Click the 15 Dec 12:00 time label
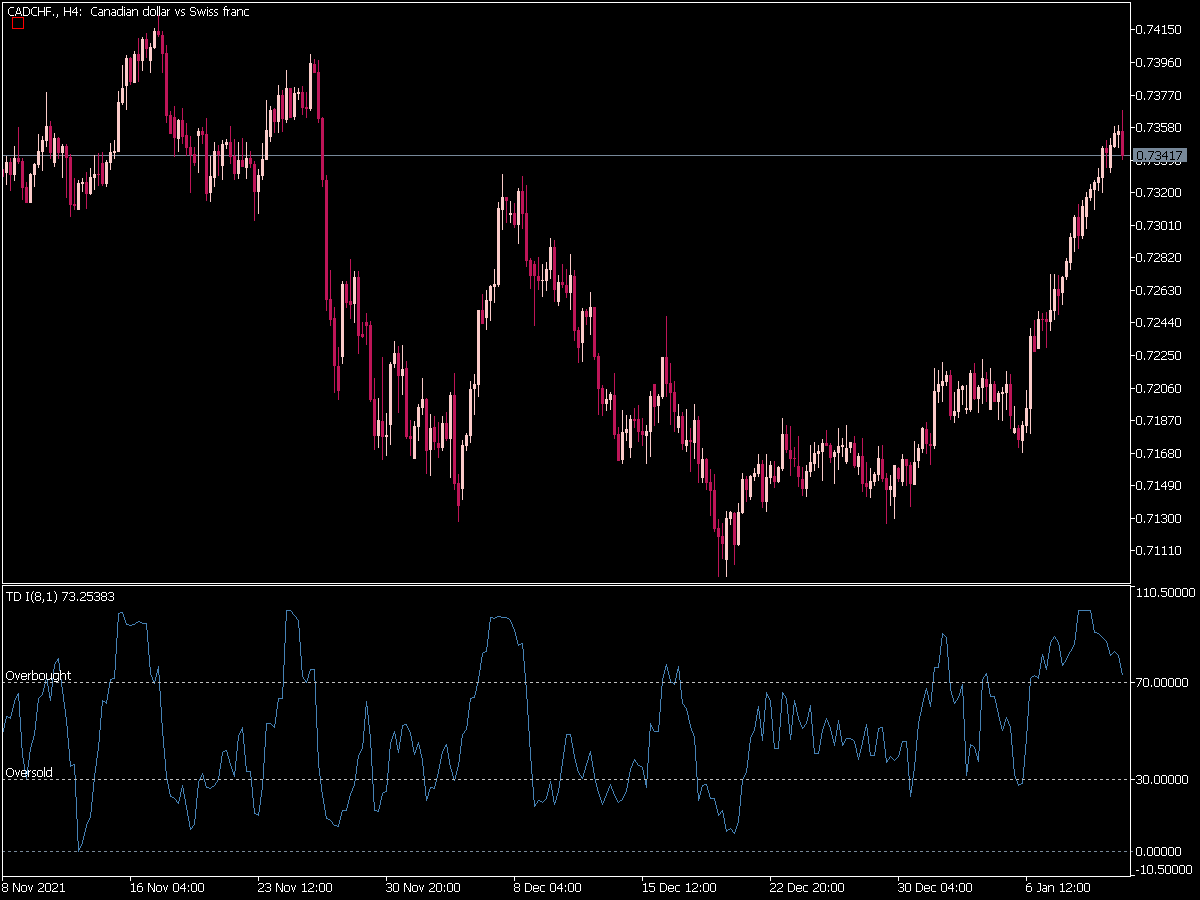The image size is (1200, 900). pos(678,887)
